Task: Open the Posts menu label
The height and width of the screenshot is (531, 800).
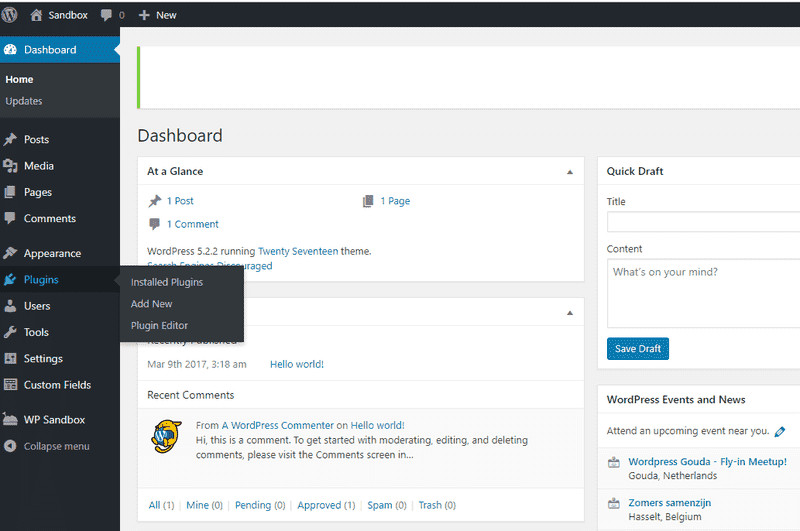Action: pyautogui.click(x=37, y=139)
